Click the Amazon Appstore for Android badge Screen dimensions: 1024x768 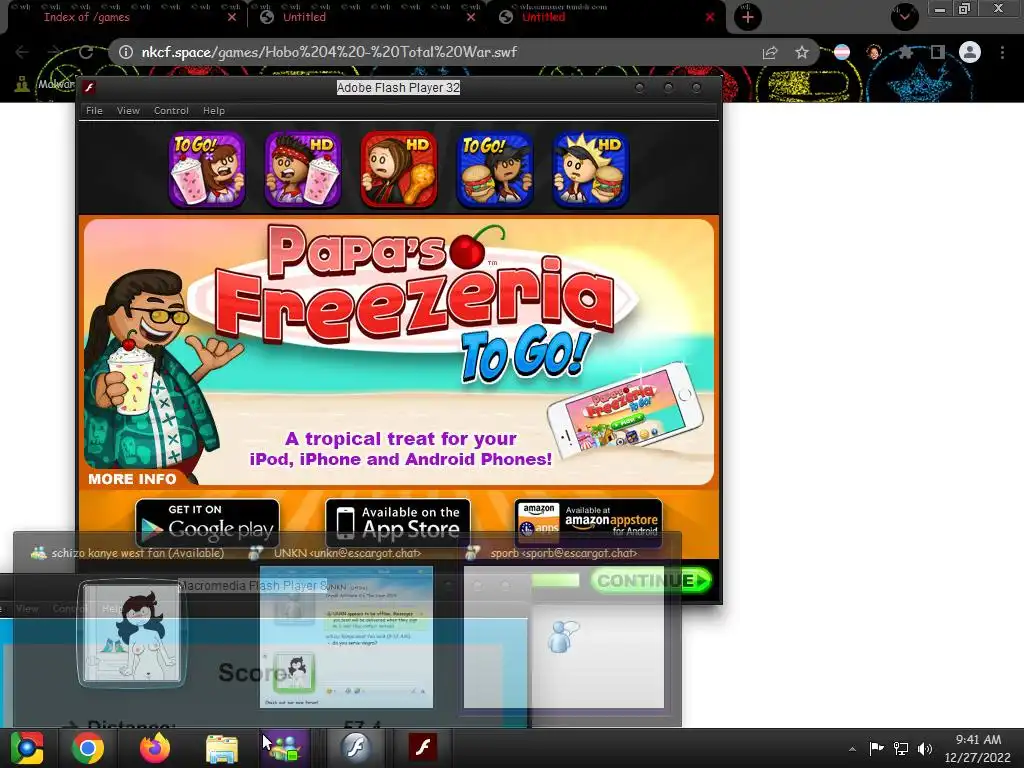coord(588,522)
